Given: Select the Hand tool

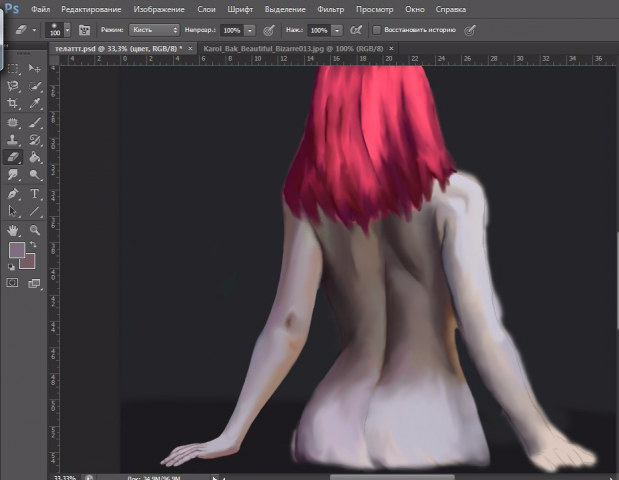Looking at the screenshot, I should [x=13, y=230].
